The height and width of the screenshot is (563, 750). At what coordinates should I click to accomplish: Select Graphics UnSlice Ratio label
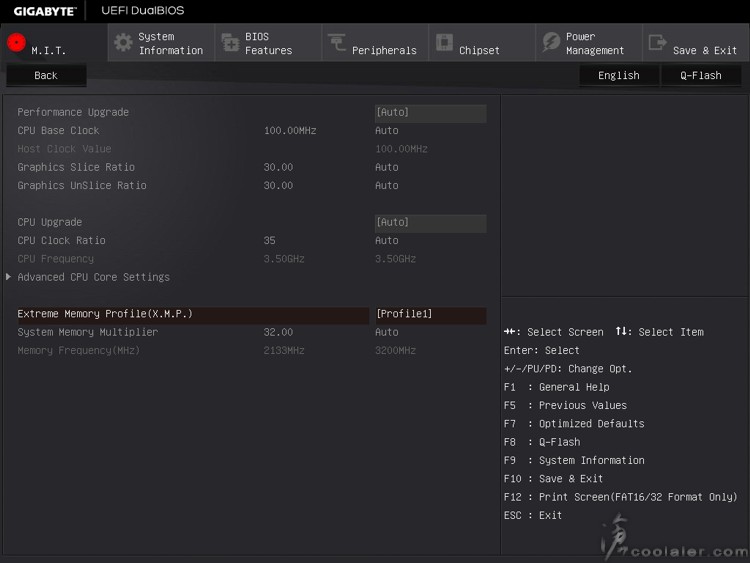pyautogui.click(x=82, y=186)
